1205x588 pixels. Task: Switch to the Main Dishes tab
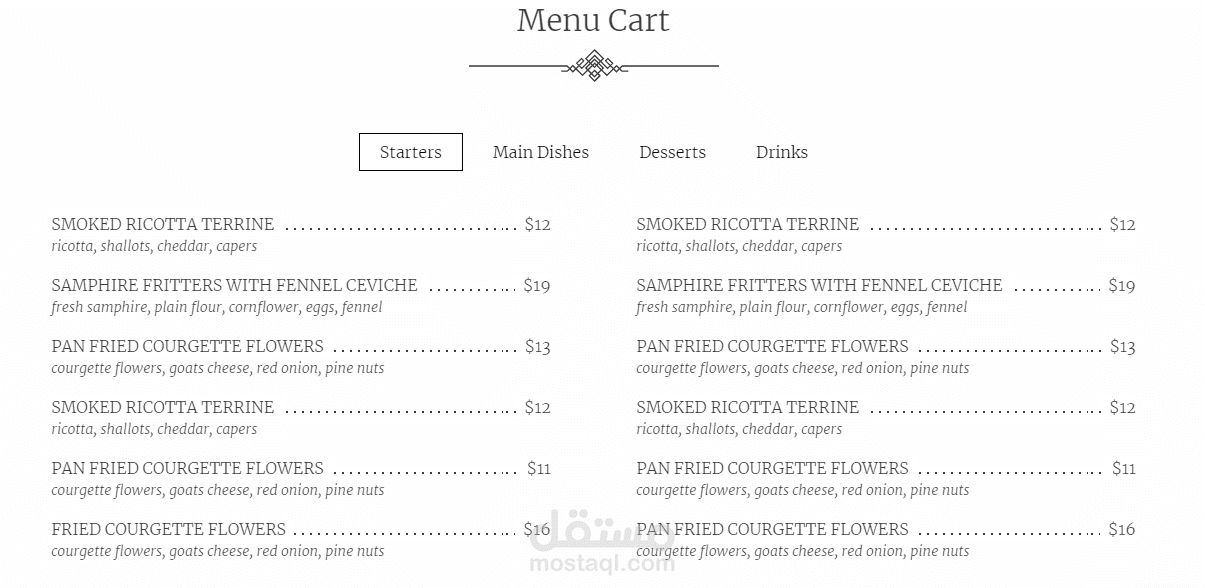tap(540, 152)
